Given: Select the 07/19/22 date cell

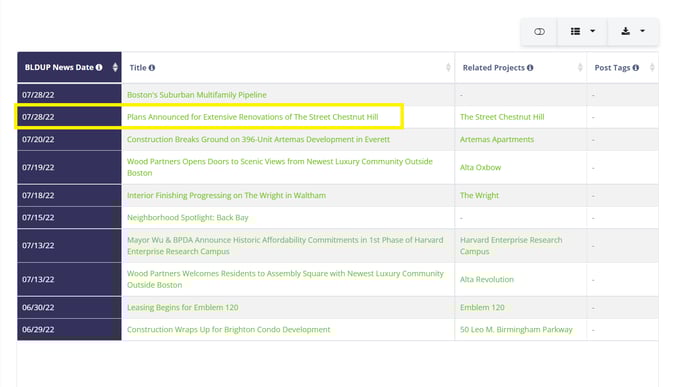Looking at the screenshot, I should point(69,168).
